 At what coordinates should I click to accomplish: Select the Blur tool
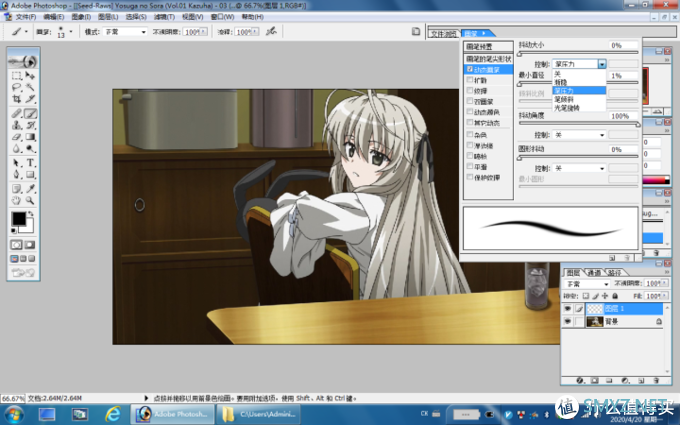tap(16, 149)
